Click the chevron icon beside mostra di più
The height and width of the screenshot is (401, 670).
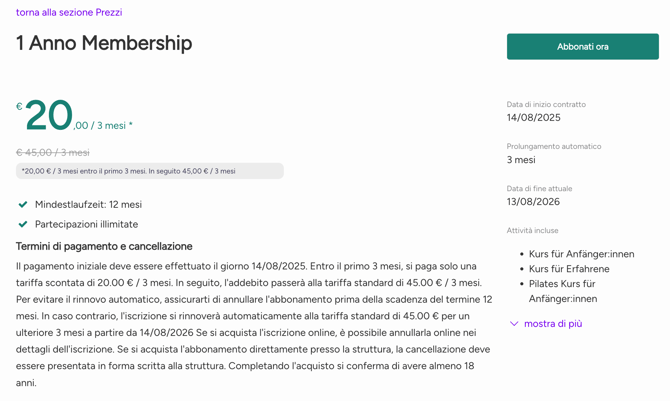click(x=514, y=324)
